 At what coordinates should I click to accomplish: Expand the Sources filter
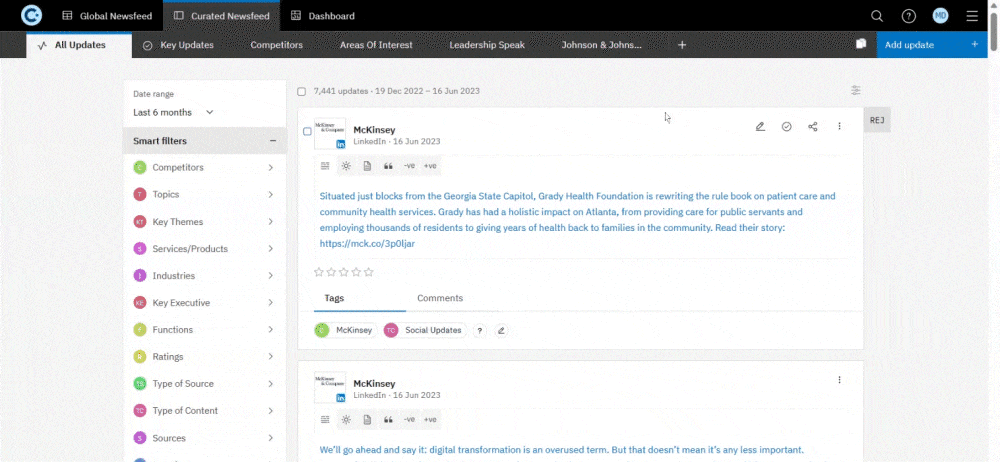pos(205,438)
